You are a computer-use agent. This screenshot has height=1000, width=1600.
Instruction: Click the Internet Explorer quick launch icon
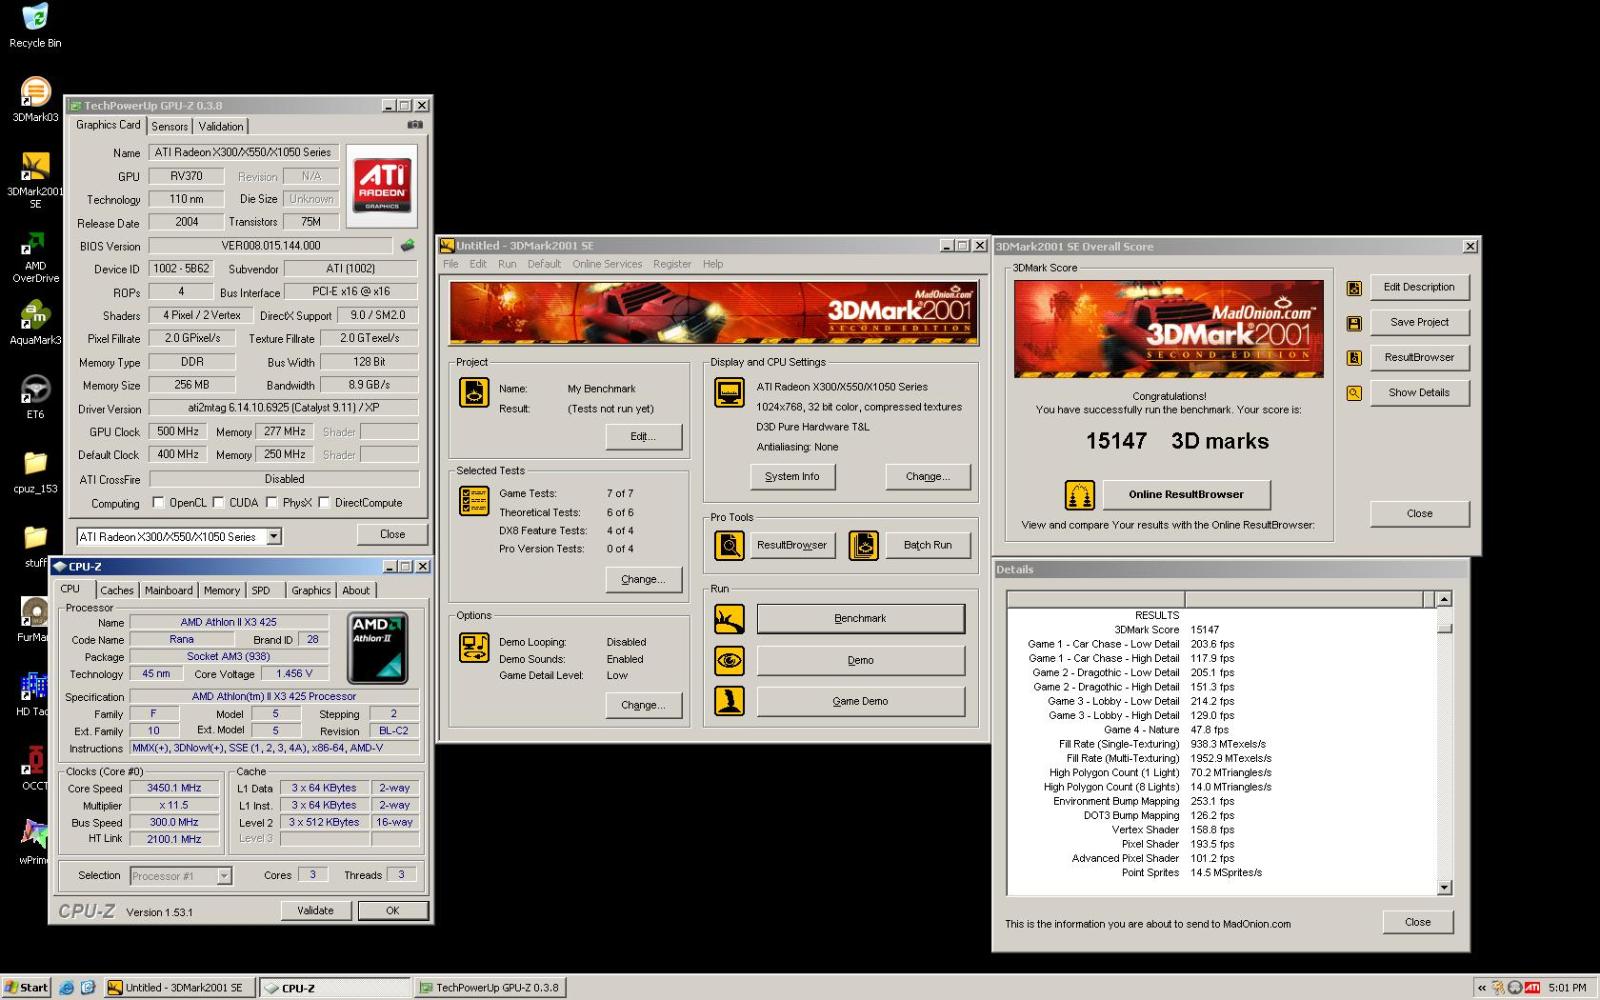[67, 987]
